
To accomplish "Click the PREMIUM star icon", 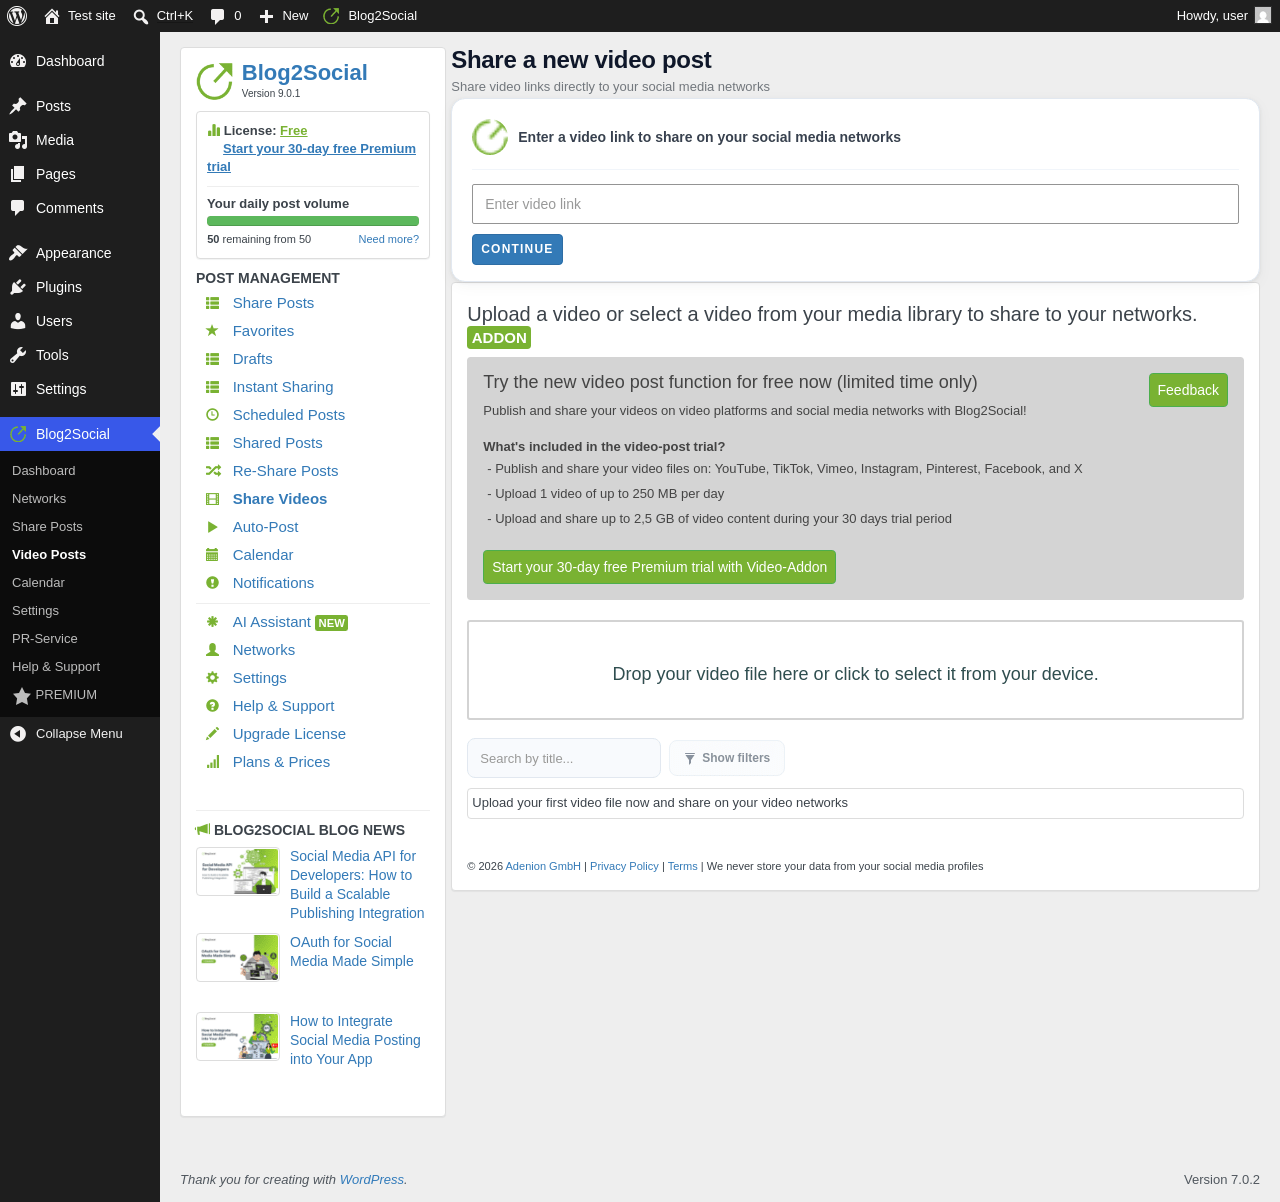I will pos(22,696).
